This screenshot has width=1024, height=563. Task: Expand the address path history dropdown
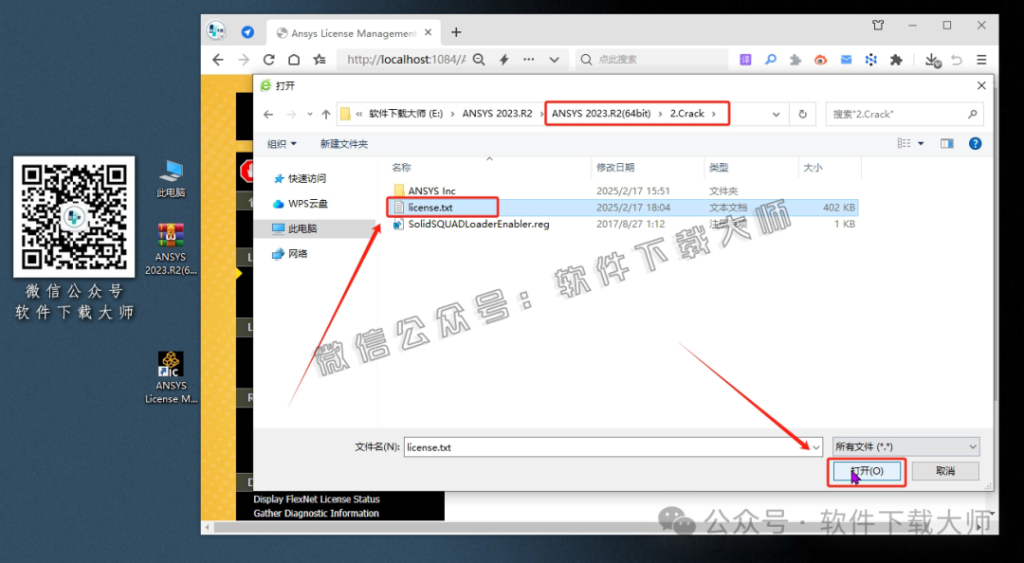point(776,114)
